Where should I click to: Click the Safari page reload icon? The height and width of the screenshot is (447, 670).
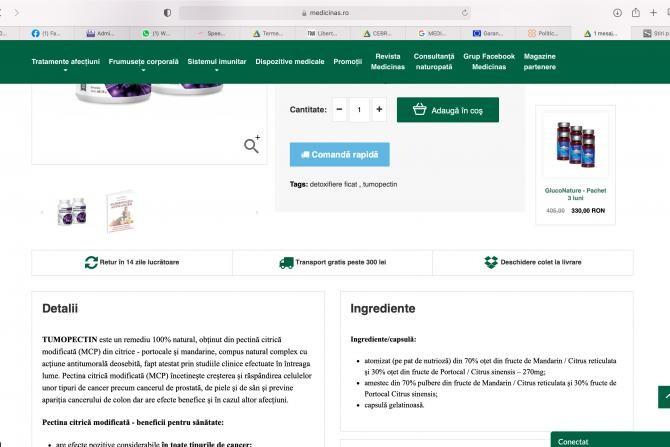(x=467, y=12)
